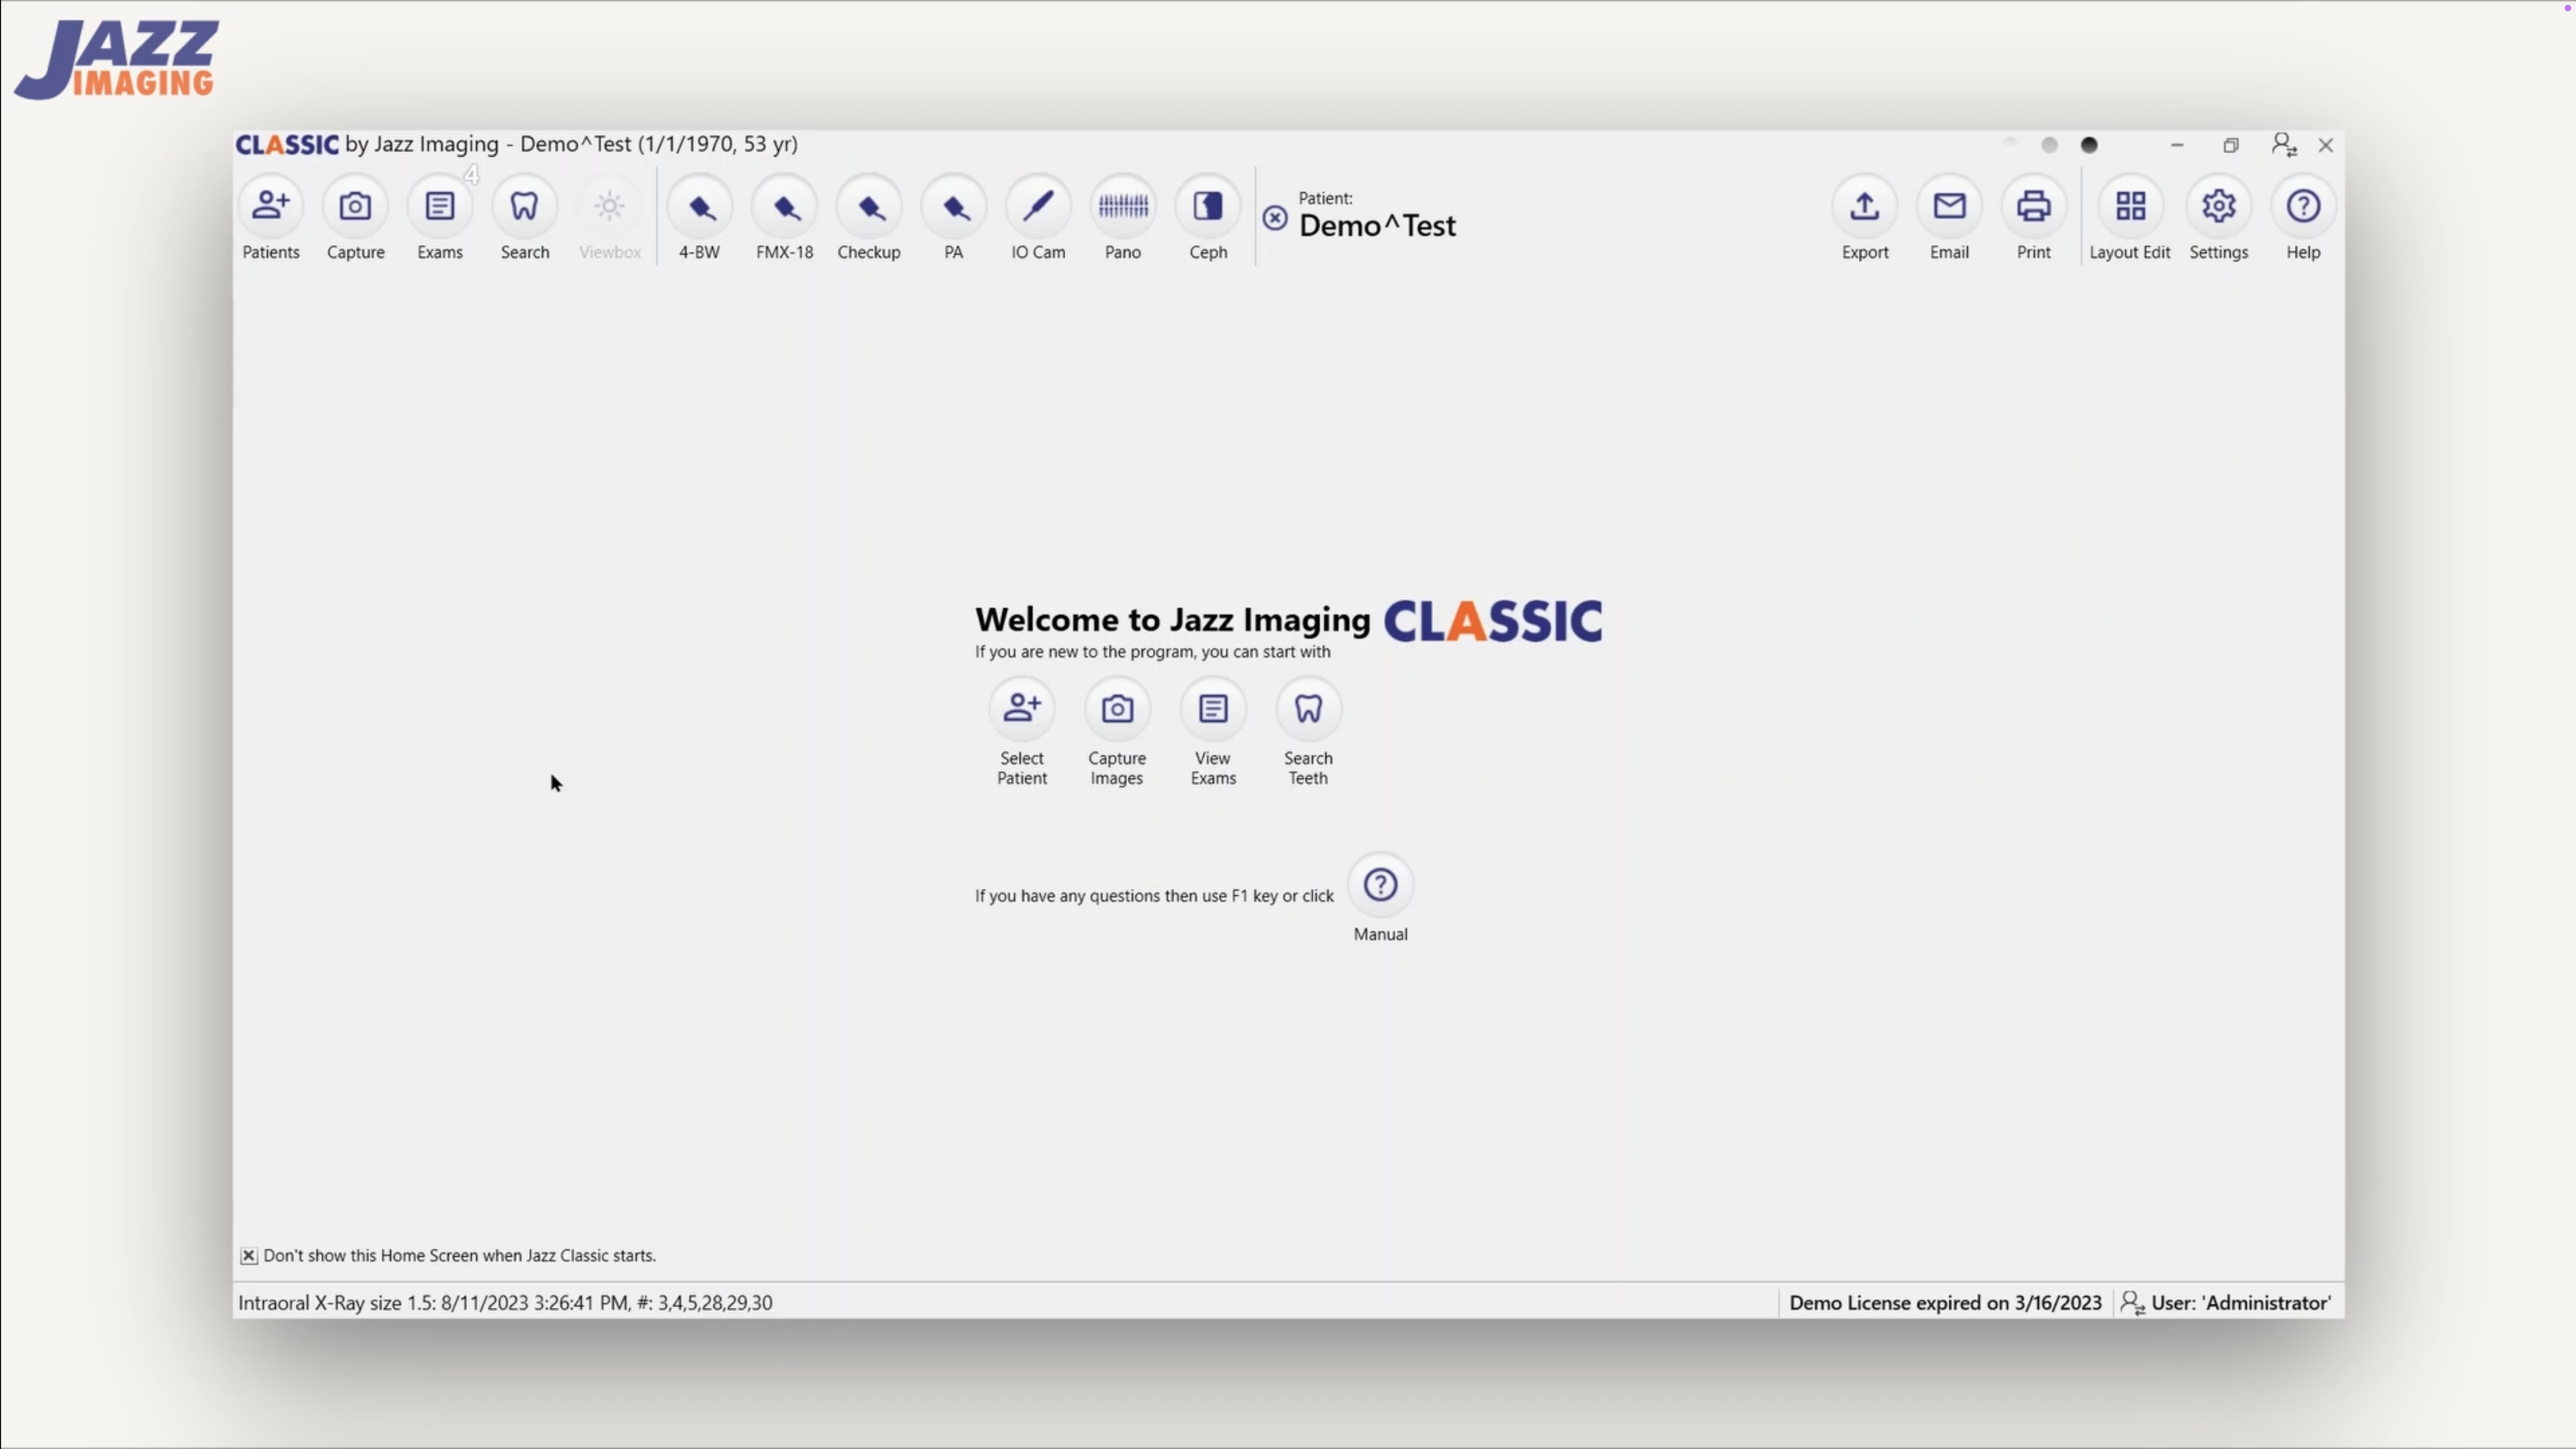The height and width of the screenshot is (1449, 2576).
Task: Start the FMX-18 capture template
Action: [785, 207]
